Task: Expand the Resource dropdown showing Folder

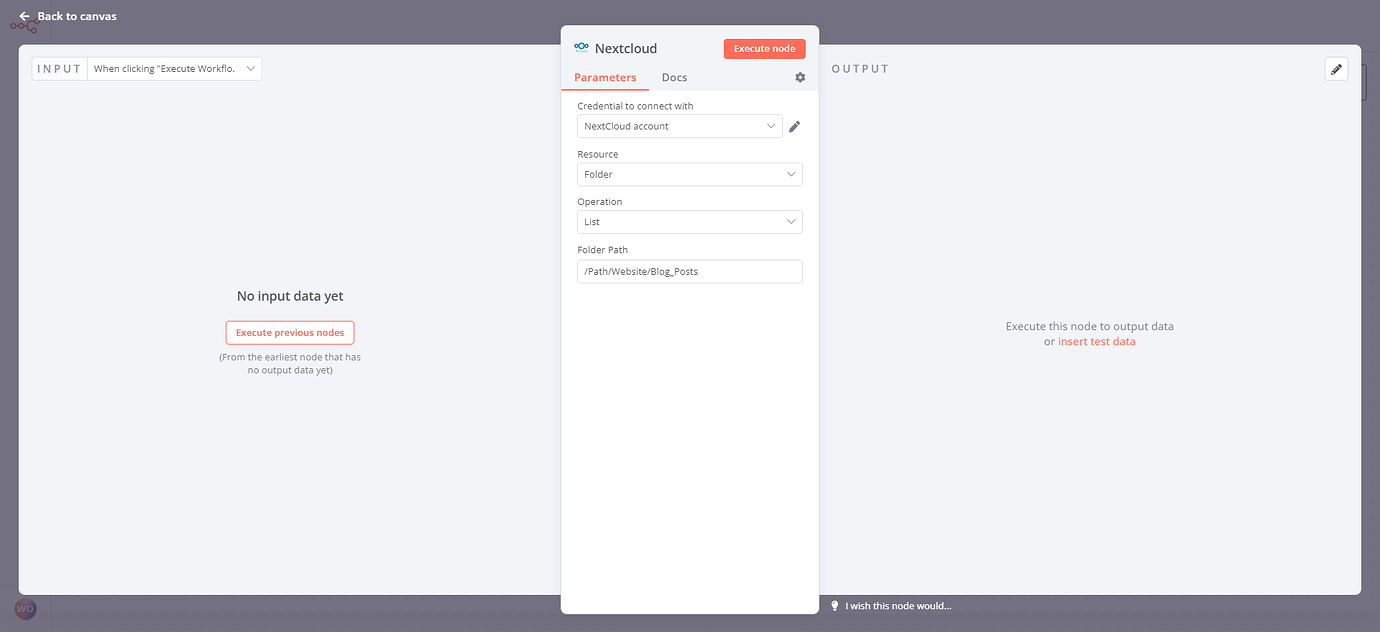Action: [x=689, y=175]
